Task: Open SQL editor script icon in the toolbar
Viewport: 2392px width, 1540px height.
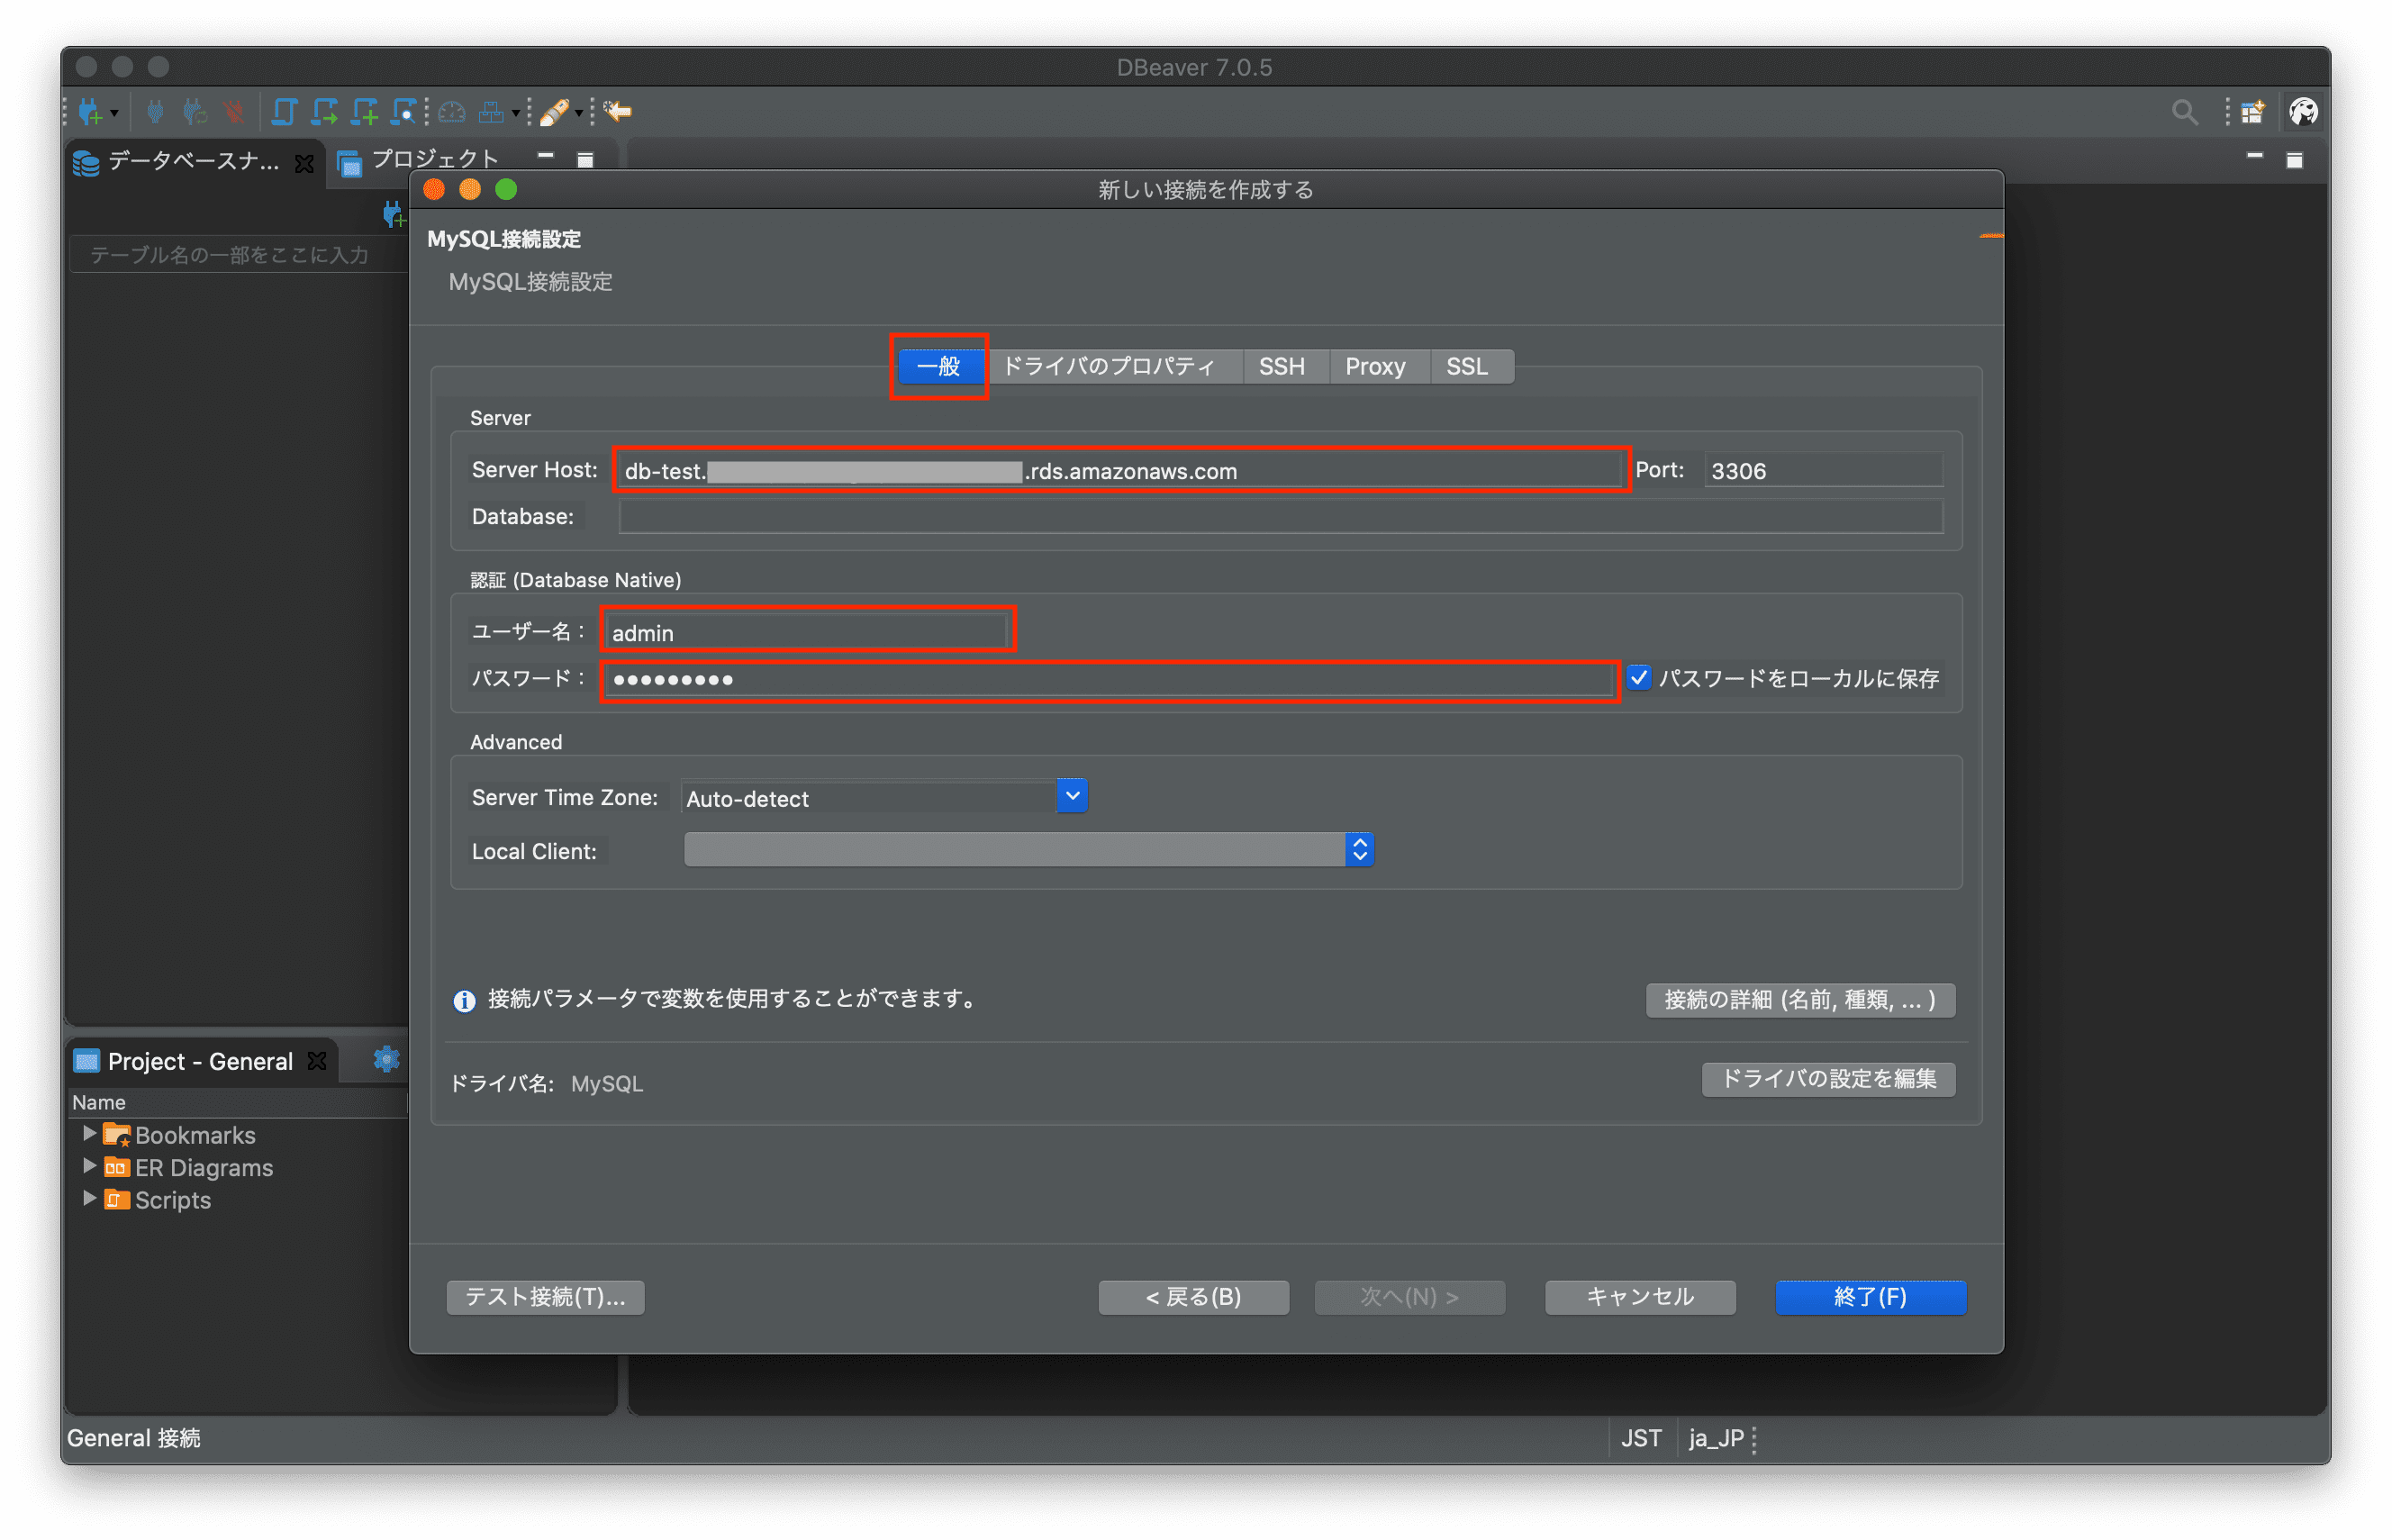Action: [x=284, y=112]
